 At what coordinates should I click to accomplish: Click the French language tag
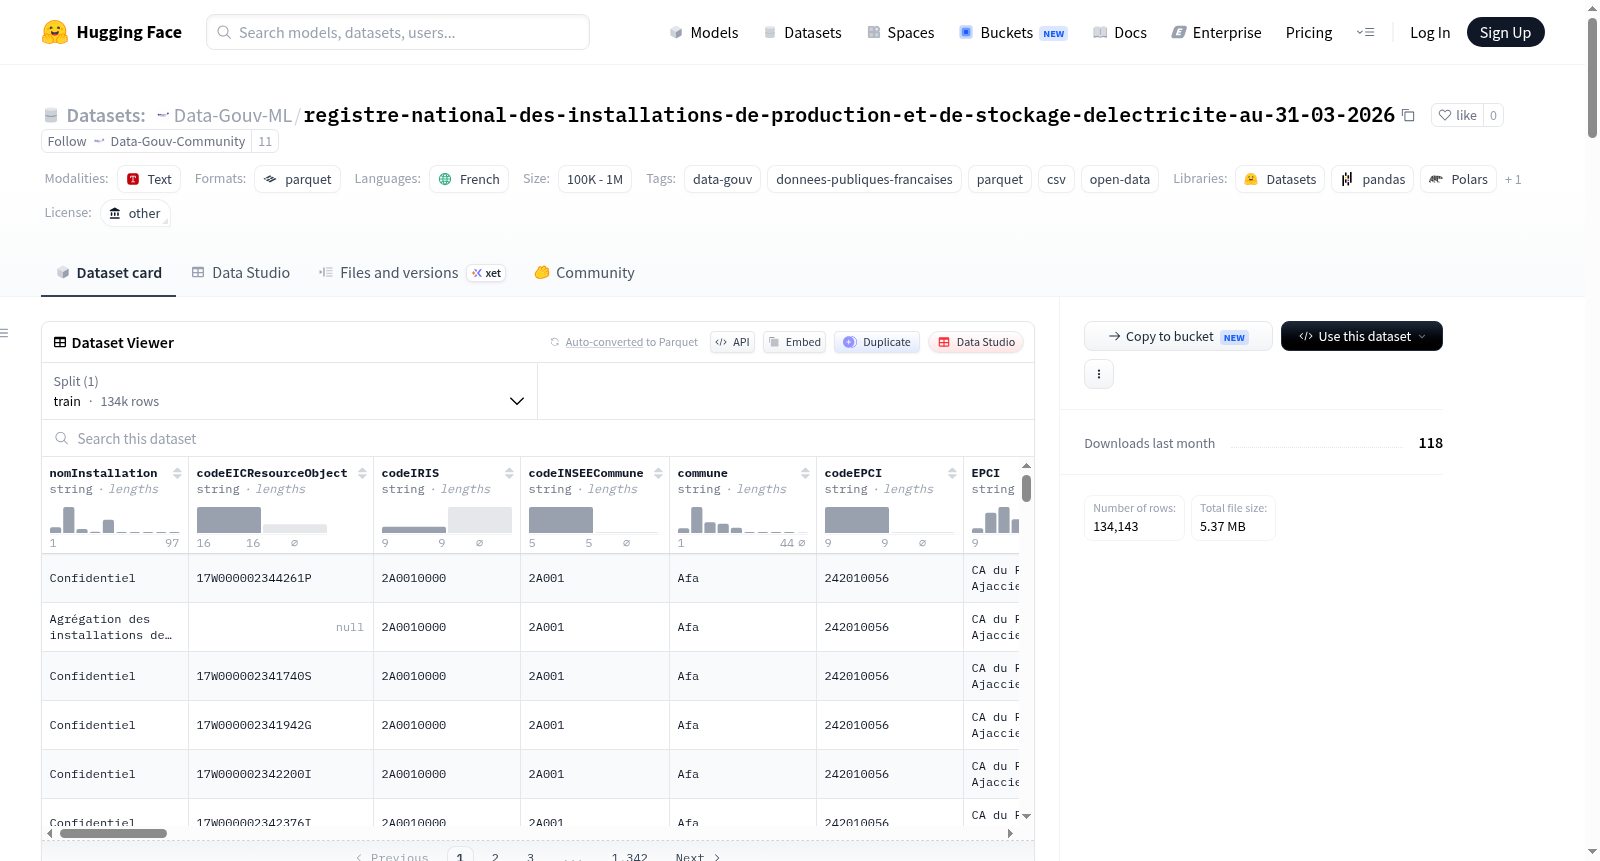coord(469,179)
